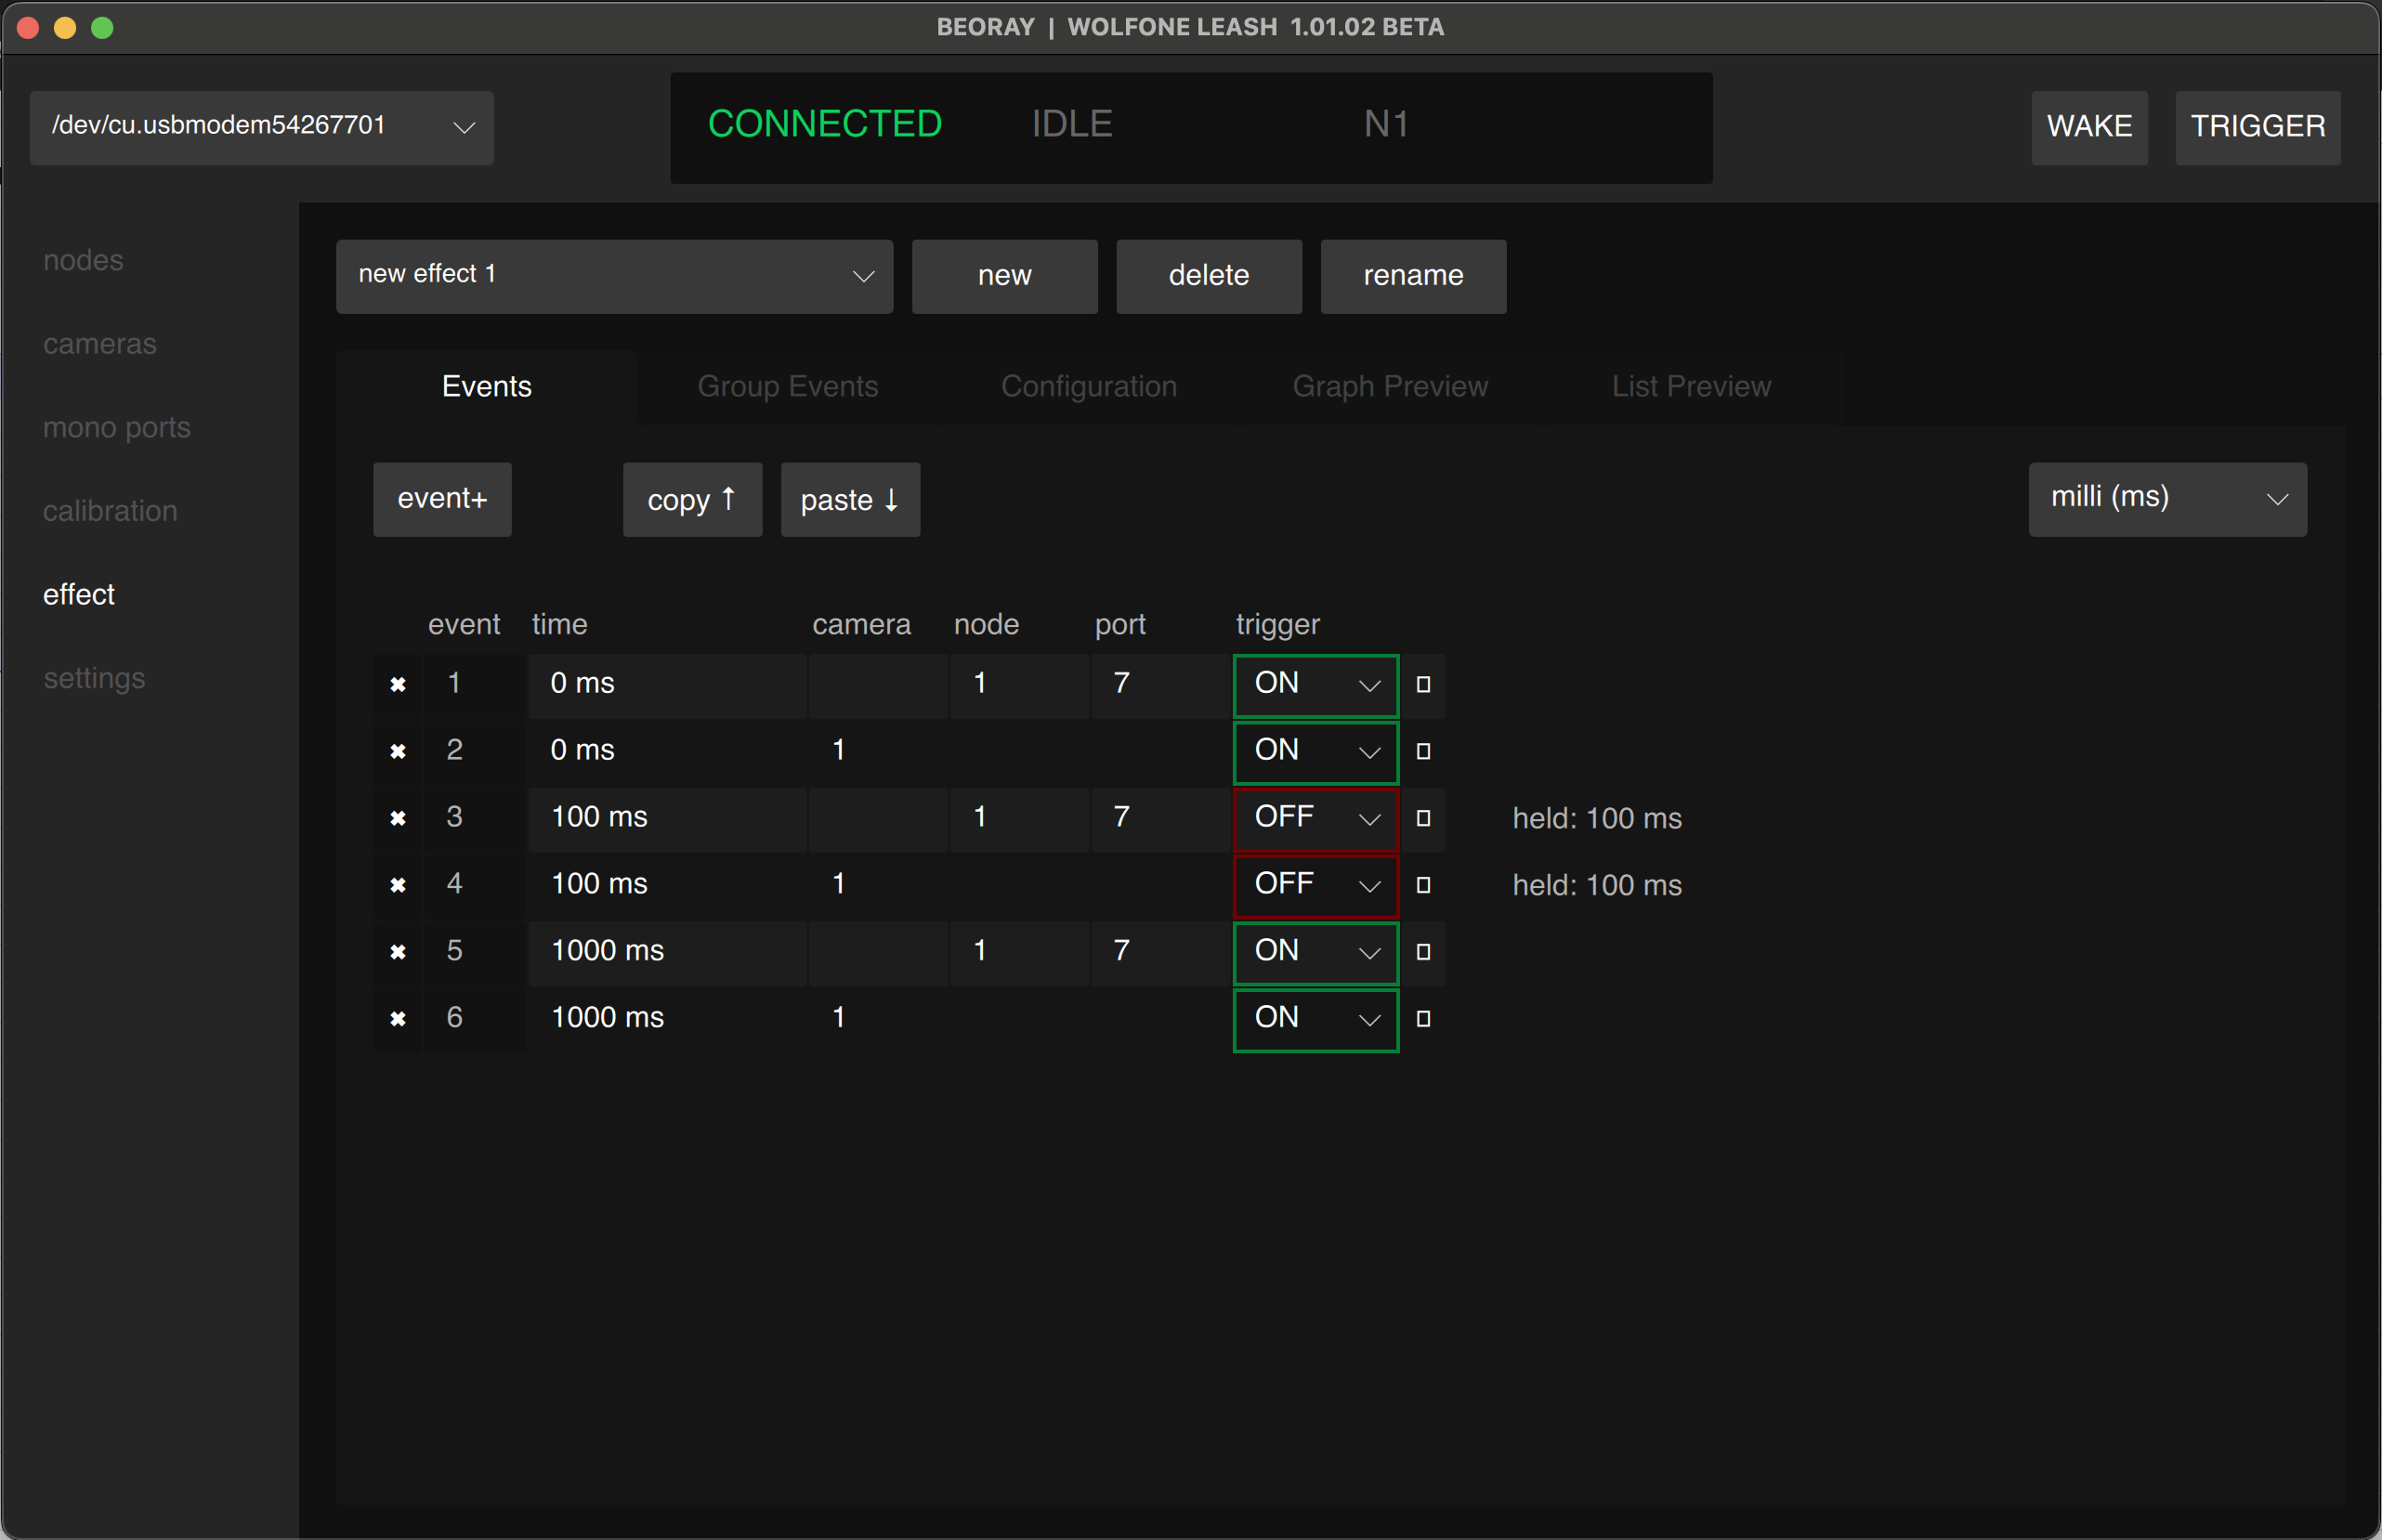Remove event 2 using the x icon

tap(398, 751)
